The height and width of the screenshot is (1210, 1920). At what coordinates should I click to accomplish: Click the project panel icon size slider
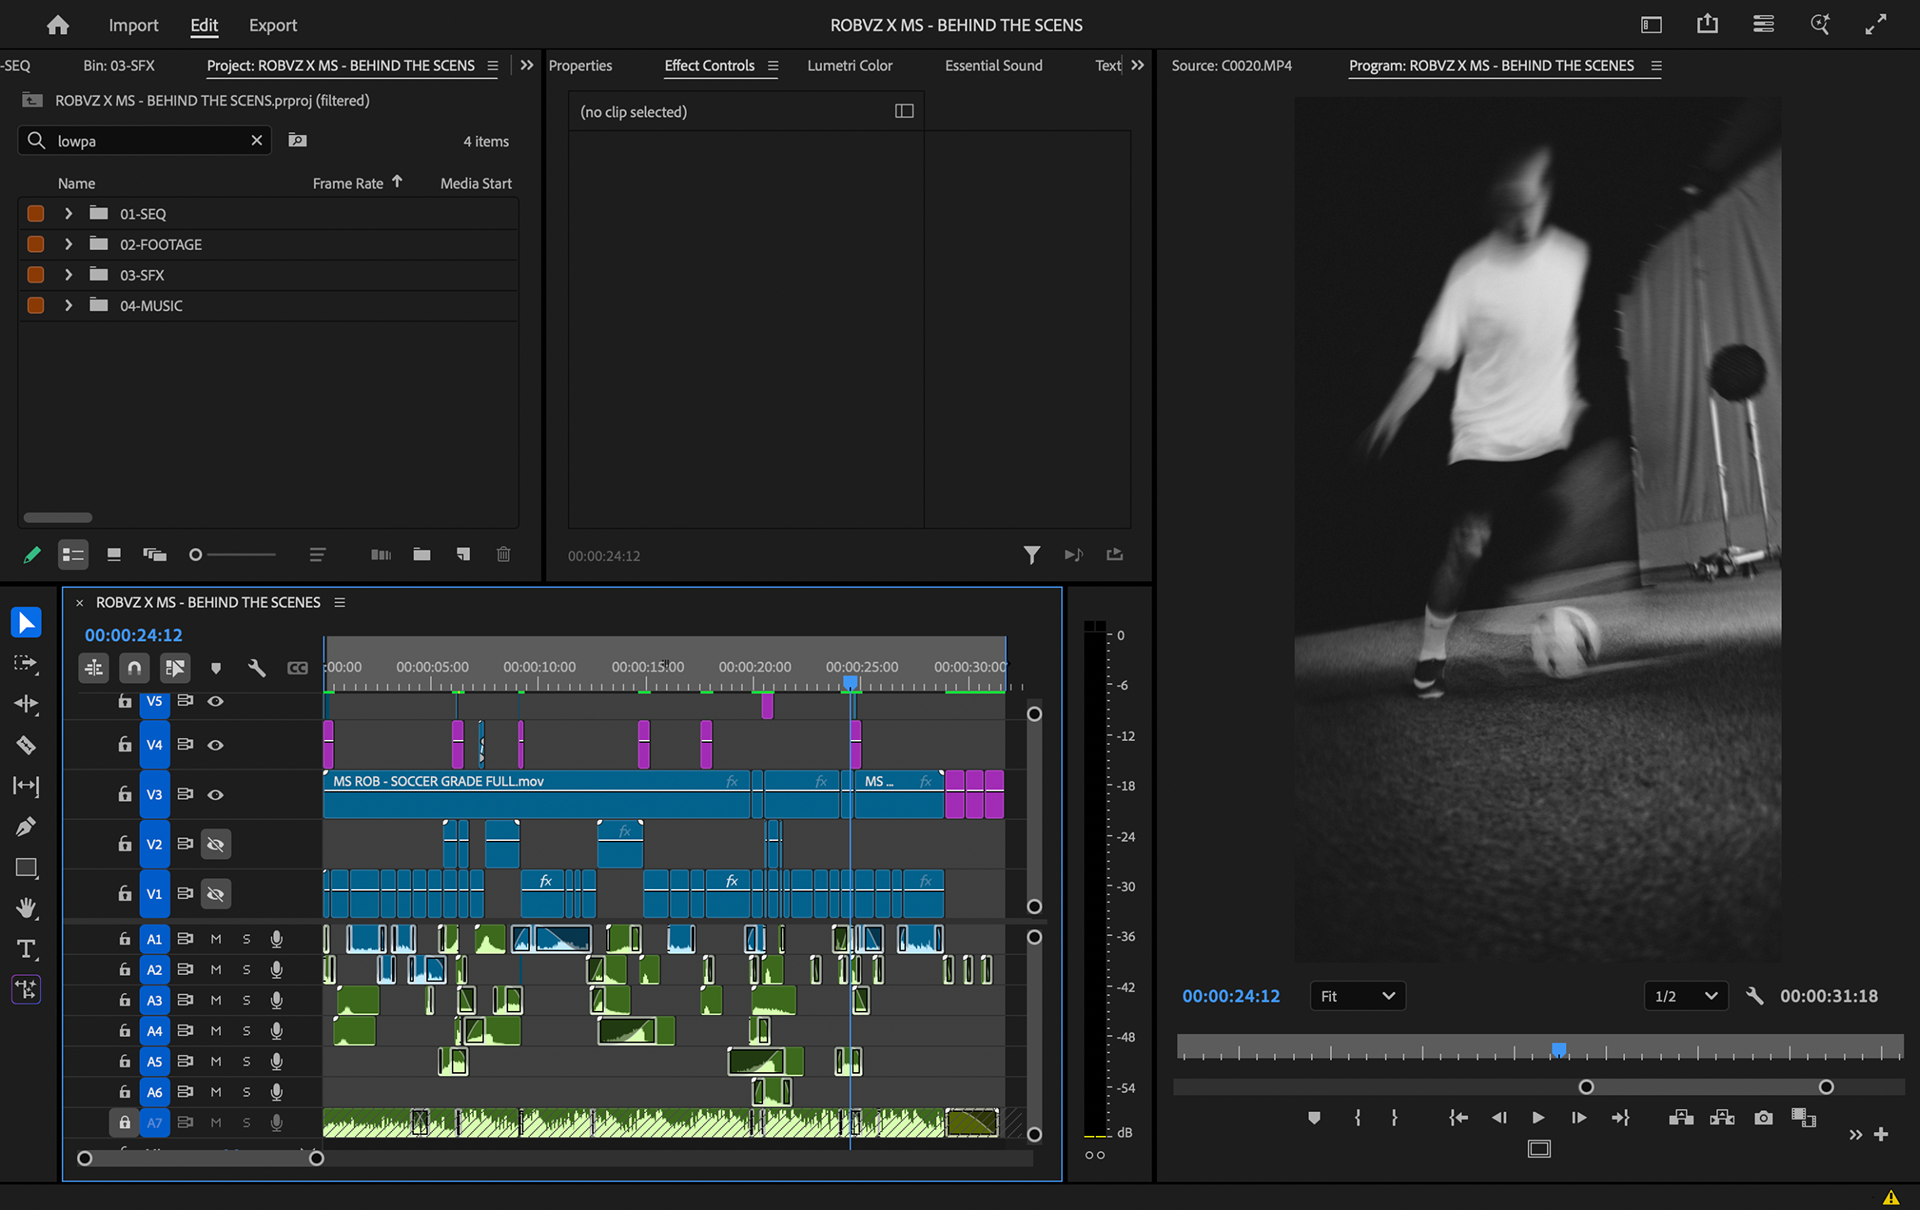point(197,554)
